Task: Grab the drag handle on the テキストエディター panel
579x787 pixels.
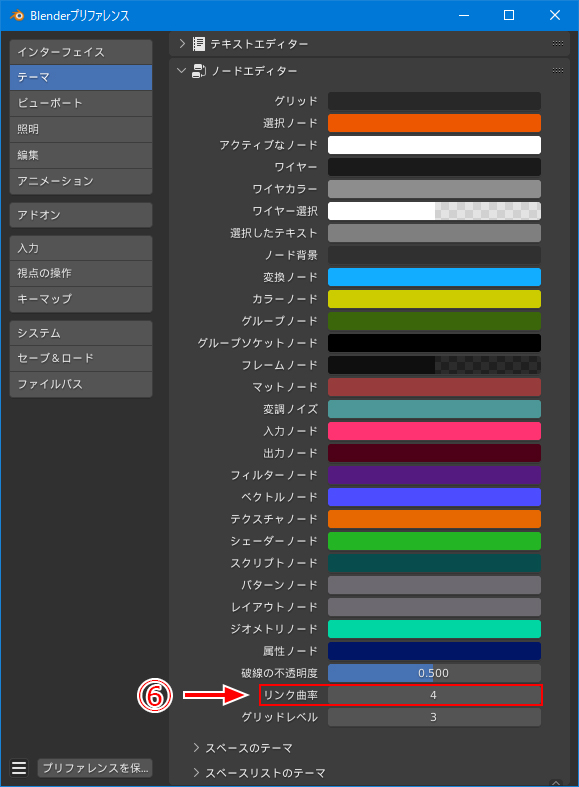Action: pos(558,44)
